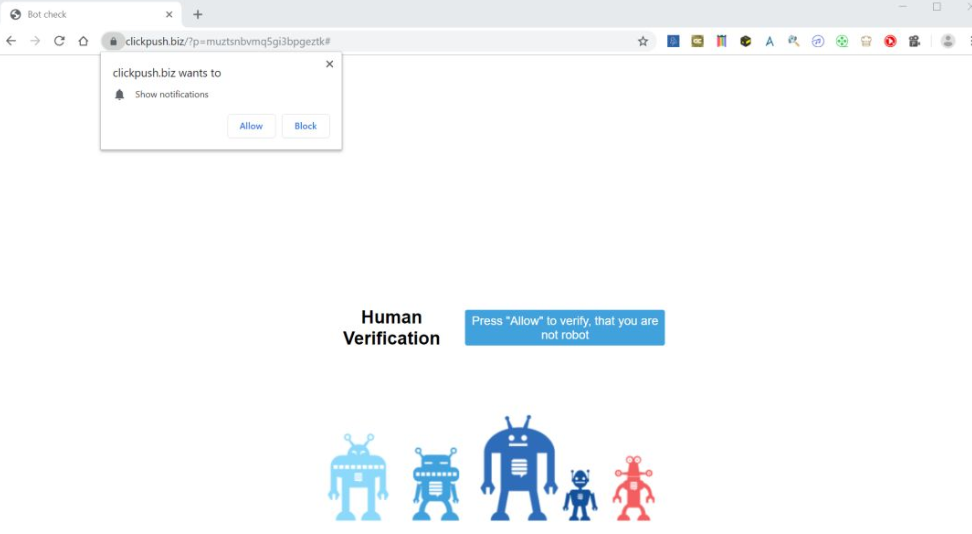Click the bookmark star icon

pyautogui.click(x=643, y=41)
